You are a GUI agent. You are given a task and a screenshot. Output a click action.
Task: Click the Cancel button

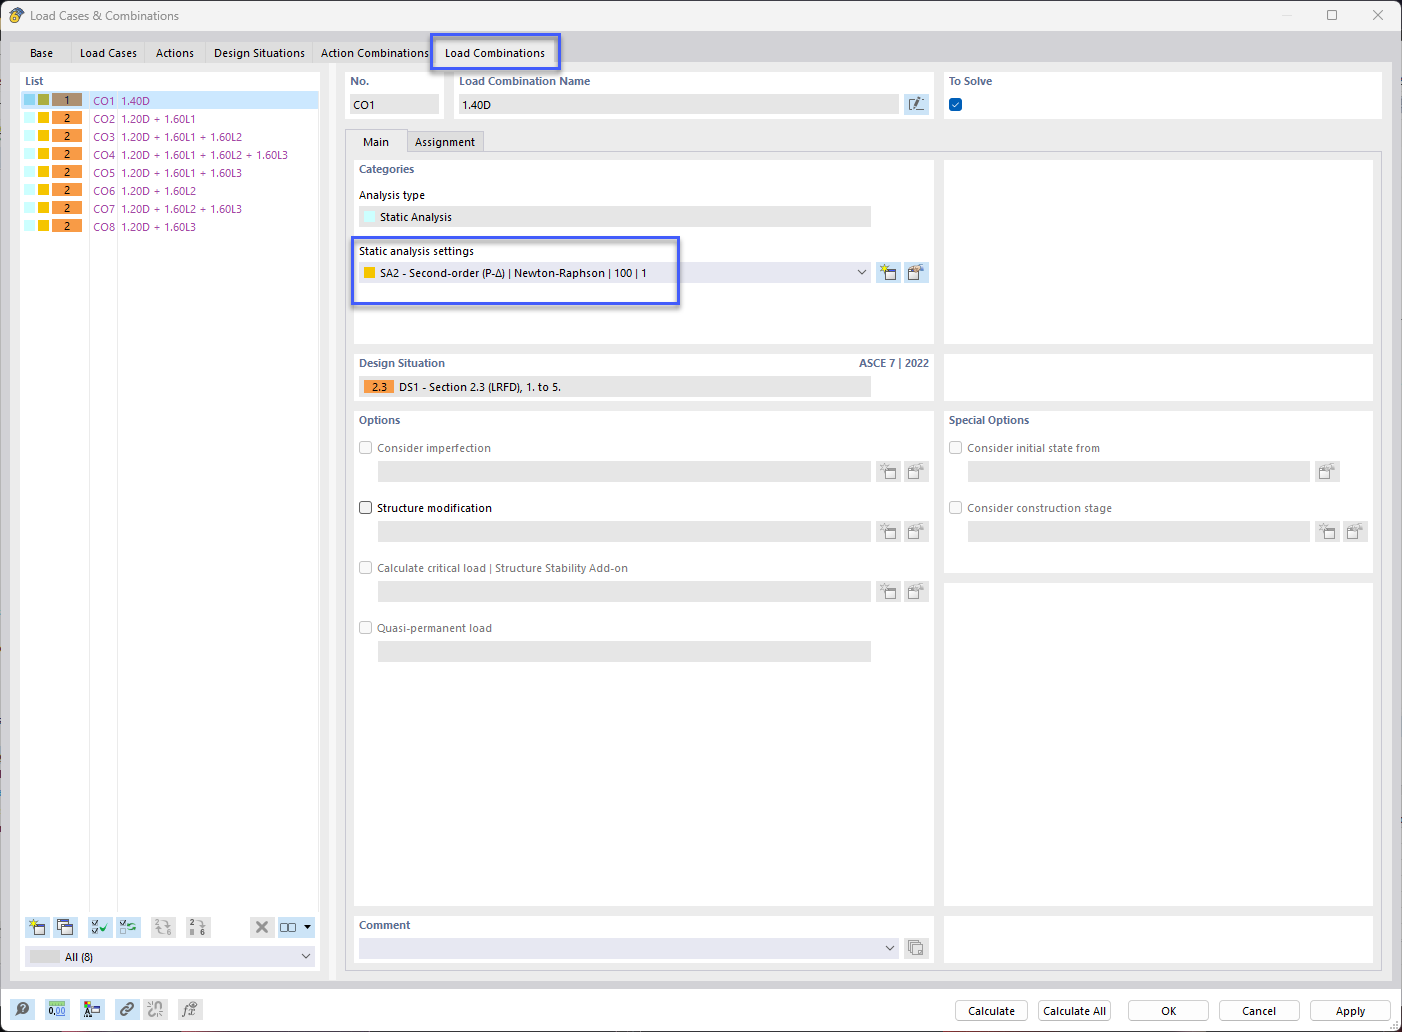coord(1259,1011)
